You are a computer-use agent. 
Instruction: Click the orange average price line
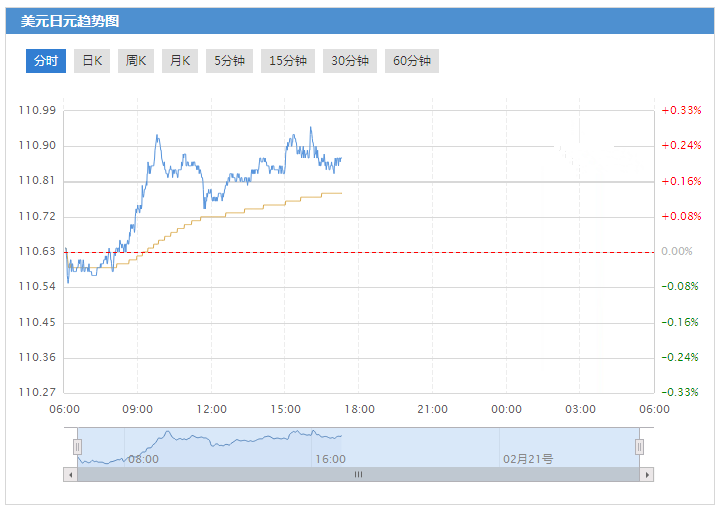(x=250, y=209)
